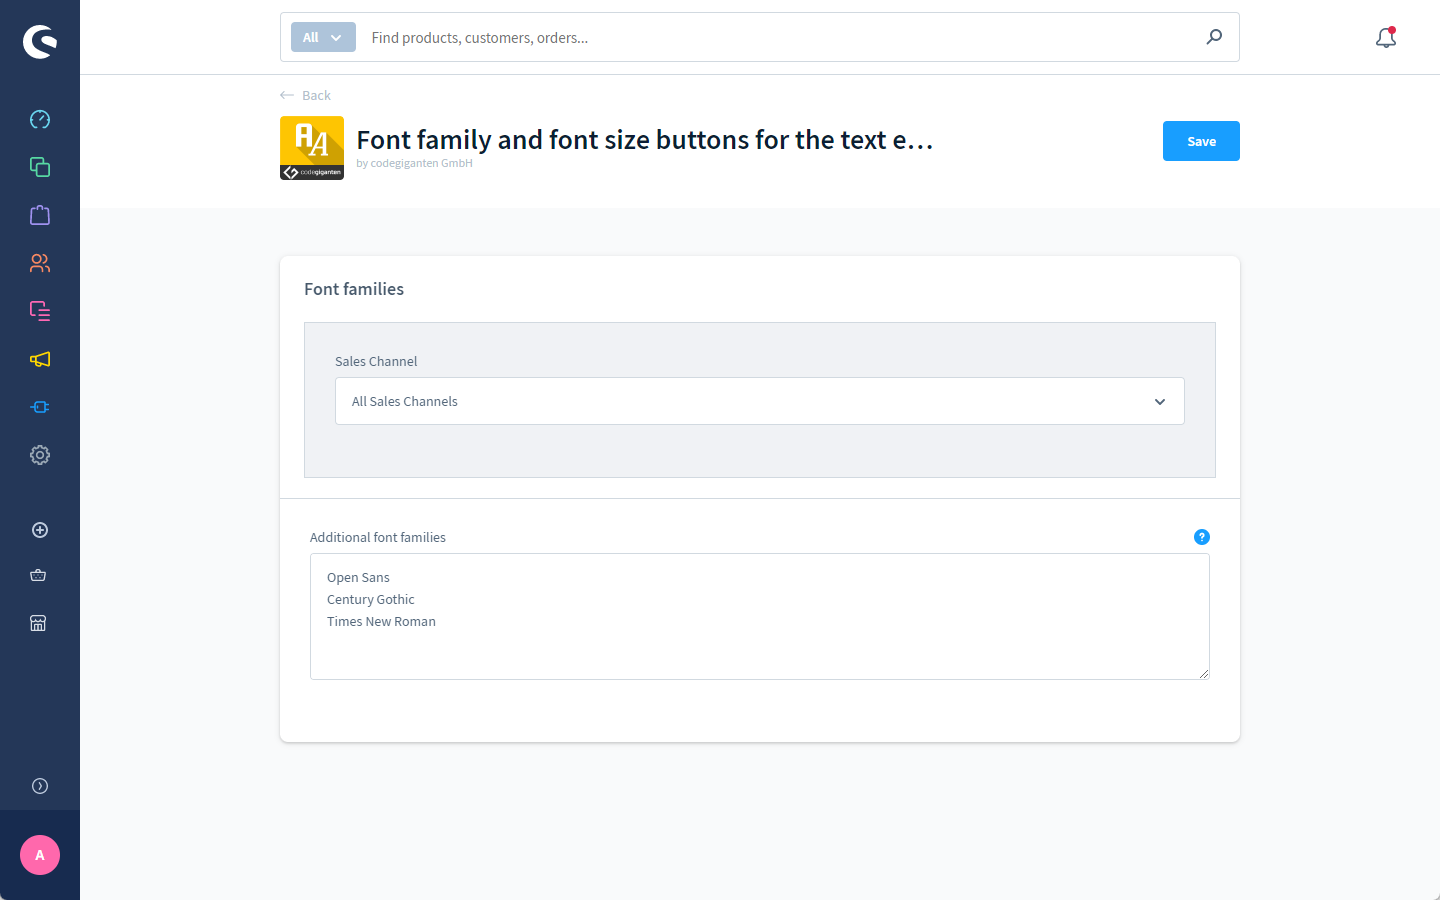
Task: Click the Shopware logo
Action: point(40,41)
